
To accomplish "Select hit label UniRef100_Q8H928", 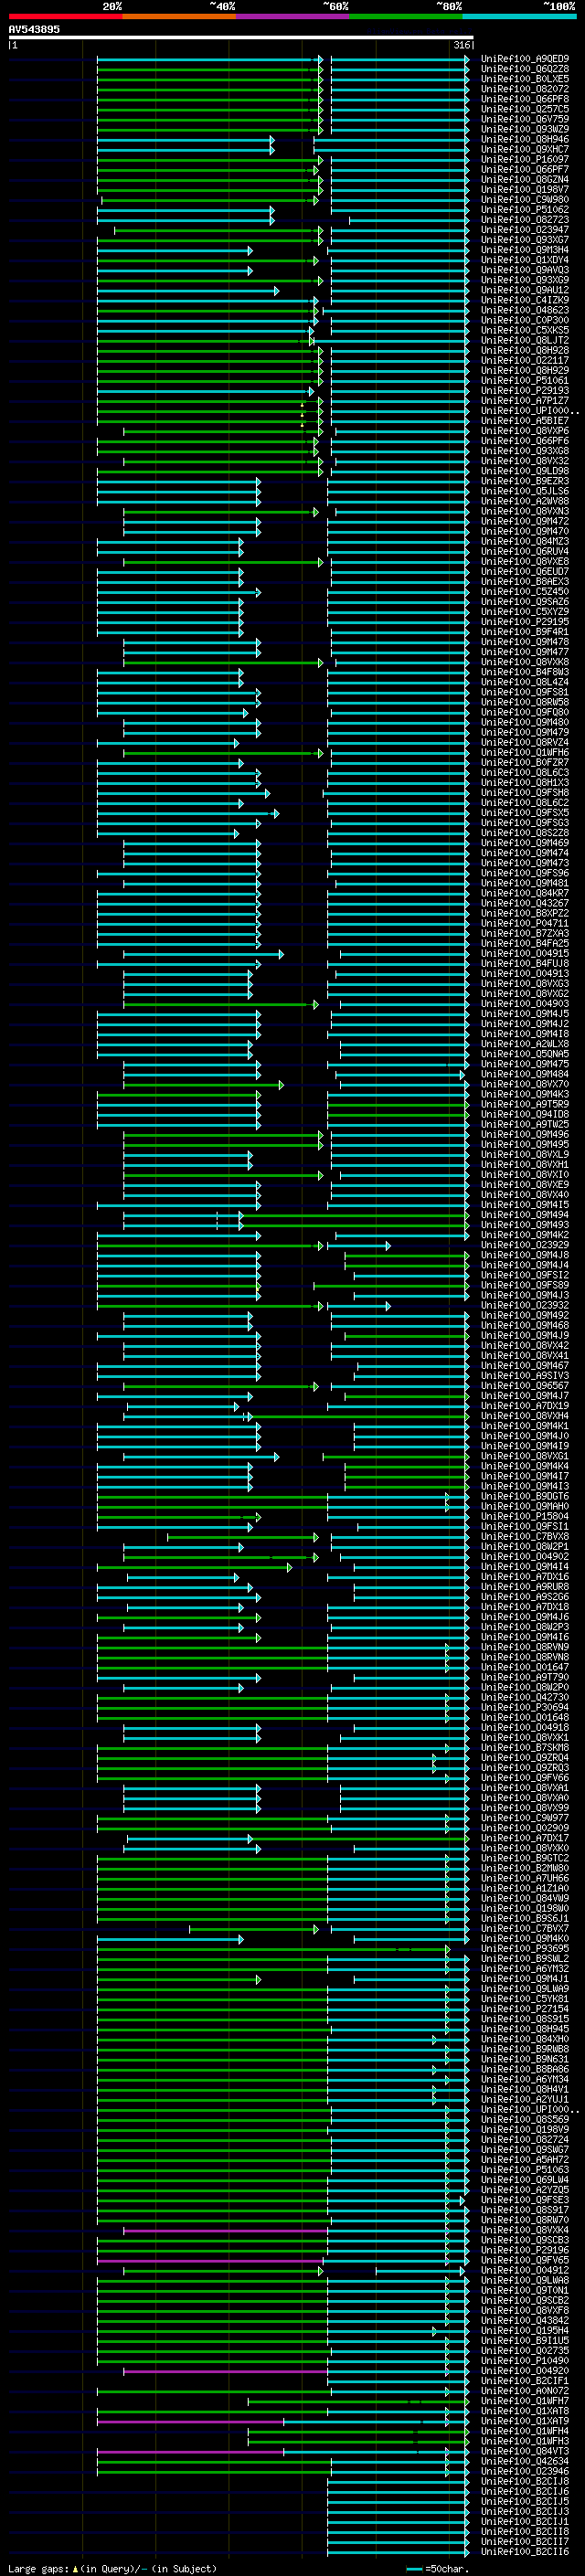I will click(525, 350).
